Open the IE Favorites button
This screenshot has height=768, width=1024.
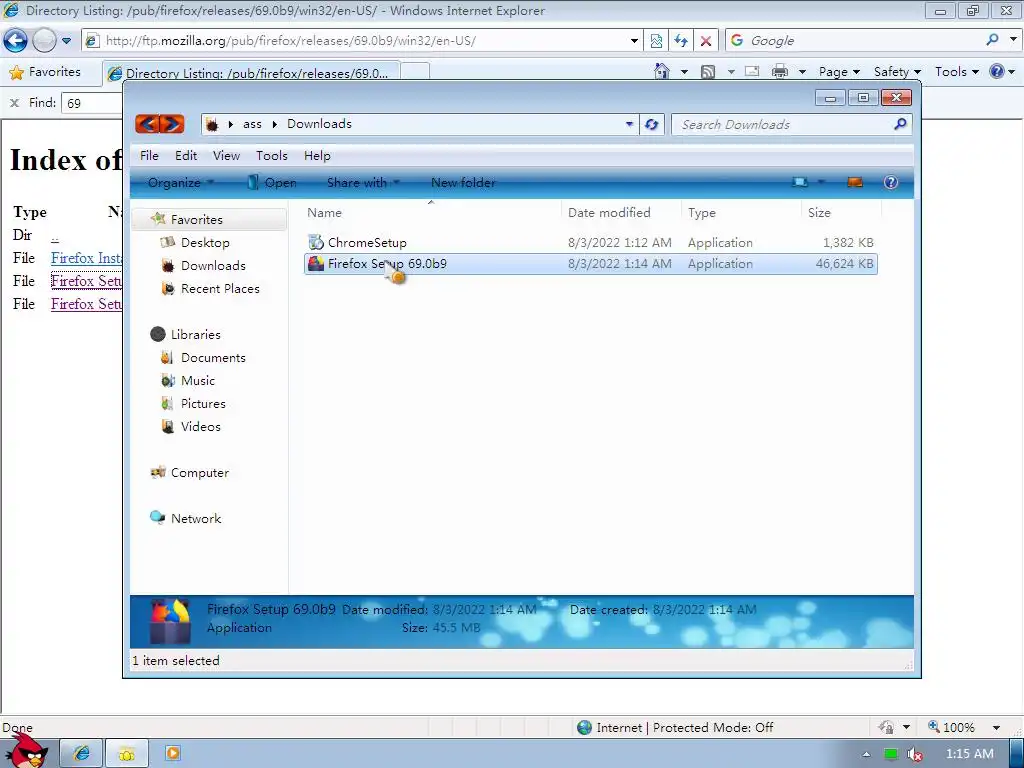(45, 72)
